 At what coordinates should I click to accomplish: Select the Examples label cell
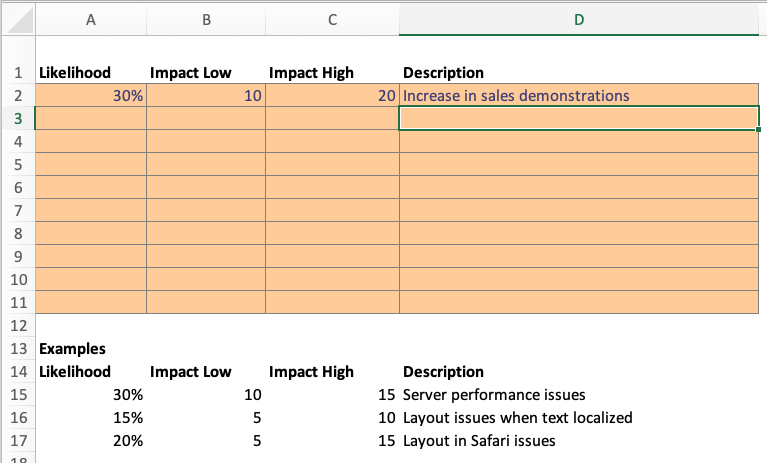click(x=91, y=349)
